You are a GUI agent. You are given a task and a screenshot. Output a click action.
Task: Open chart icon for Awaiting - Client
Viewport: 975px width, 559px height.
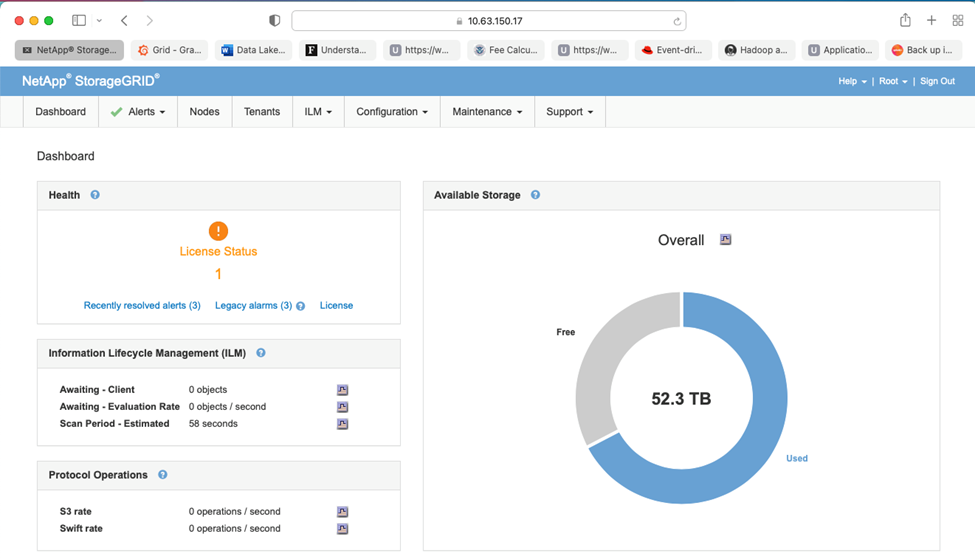[x=342, y=390]
